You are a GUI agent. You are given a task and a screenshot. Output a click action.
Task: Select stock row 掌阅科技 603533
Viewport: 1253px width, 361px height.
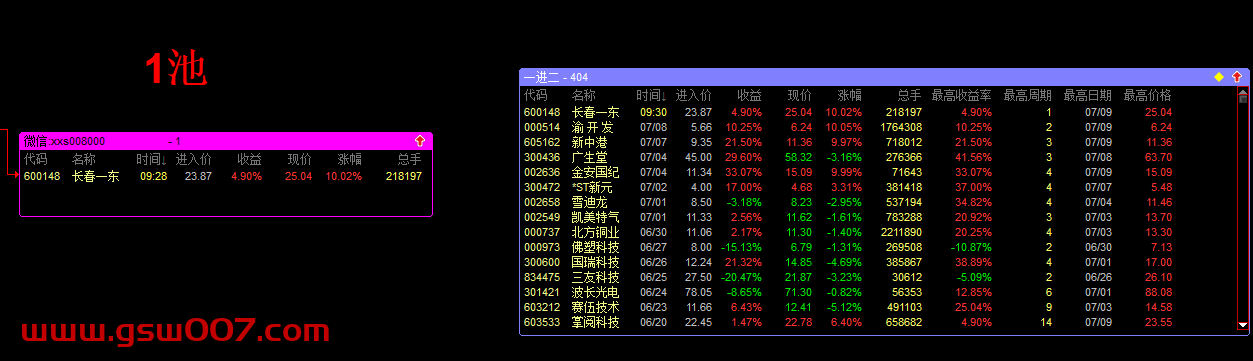pyautogui.click(x=880, y=323)
